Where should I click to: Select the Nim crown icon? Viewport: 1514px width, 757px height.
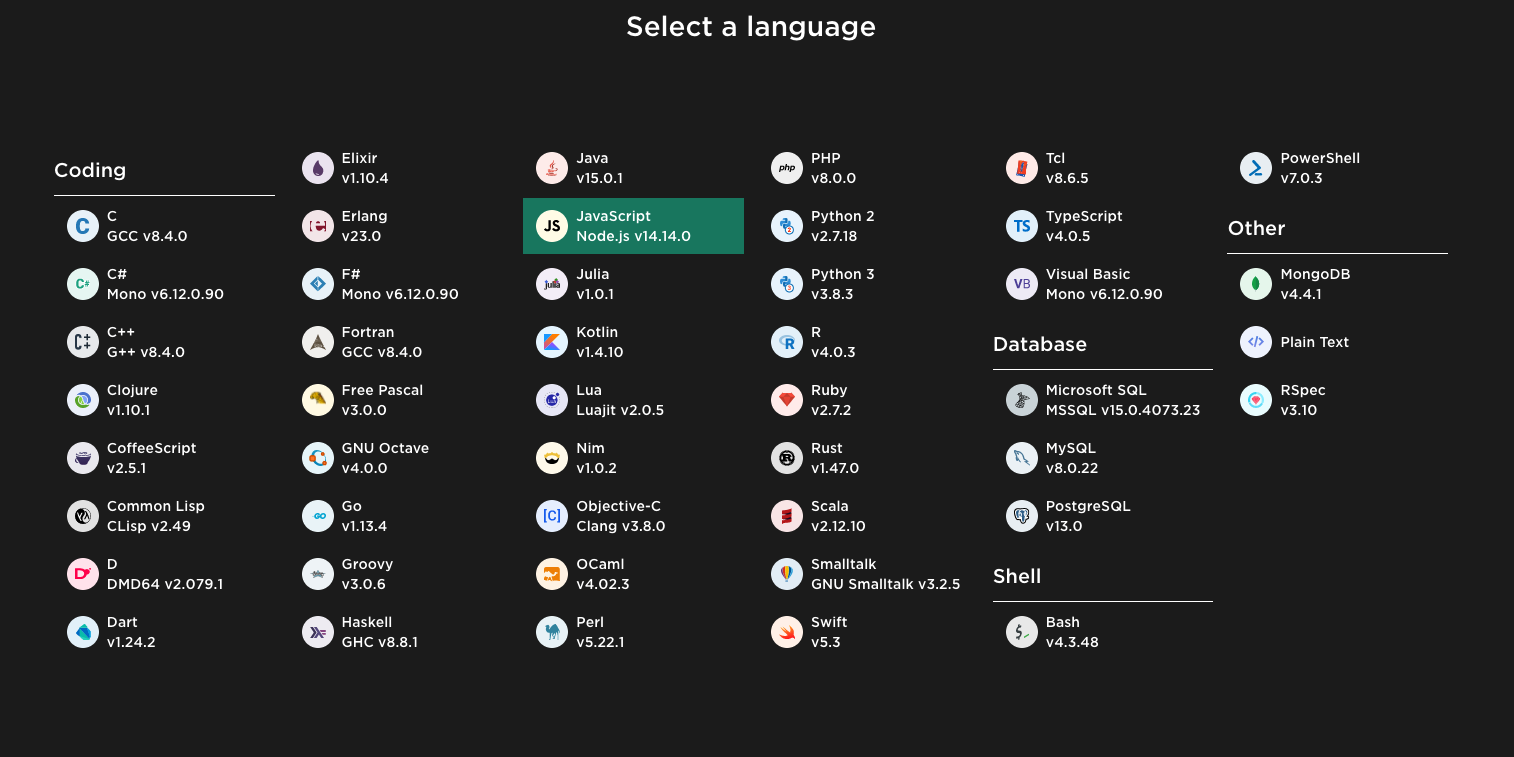point(552,458)
